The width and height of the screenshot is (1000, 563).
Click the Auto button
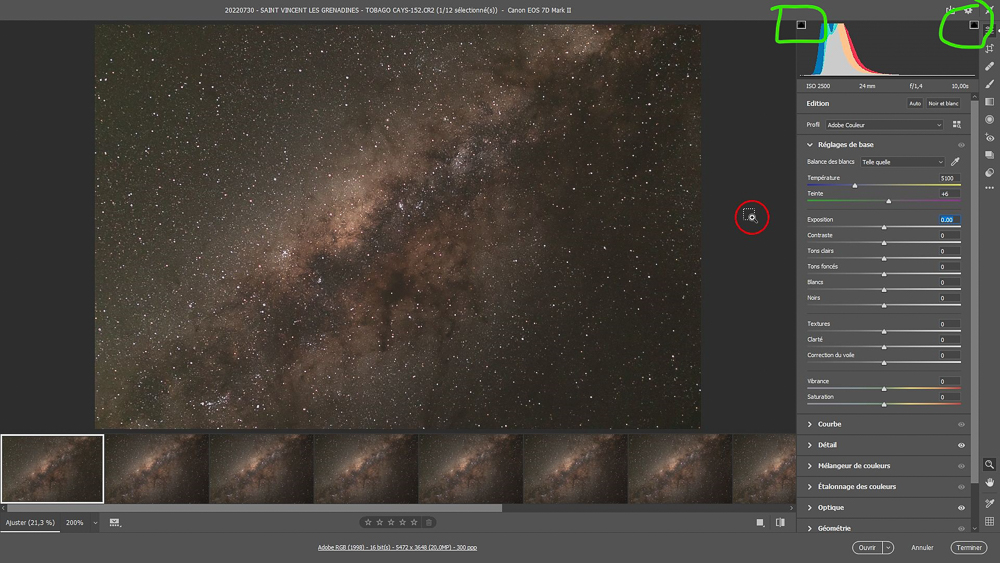pyautogui.click(x=915, y=103)
